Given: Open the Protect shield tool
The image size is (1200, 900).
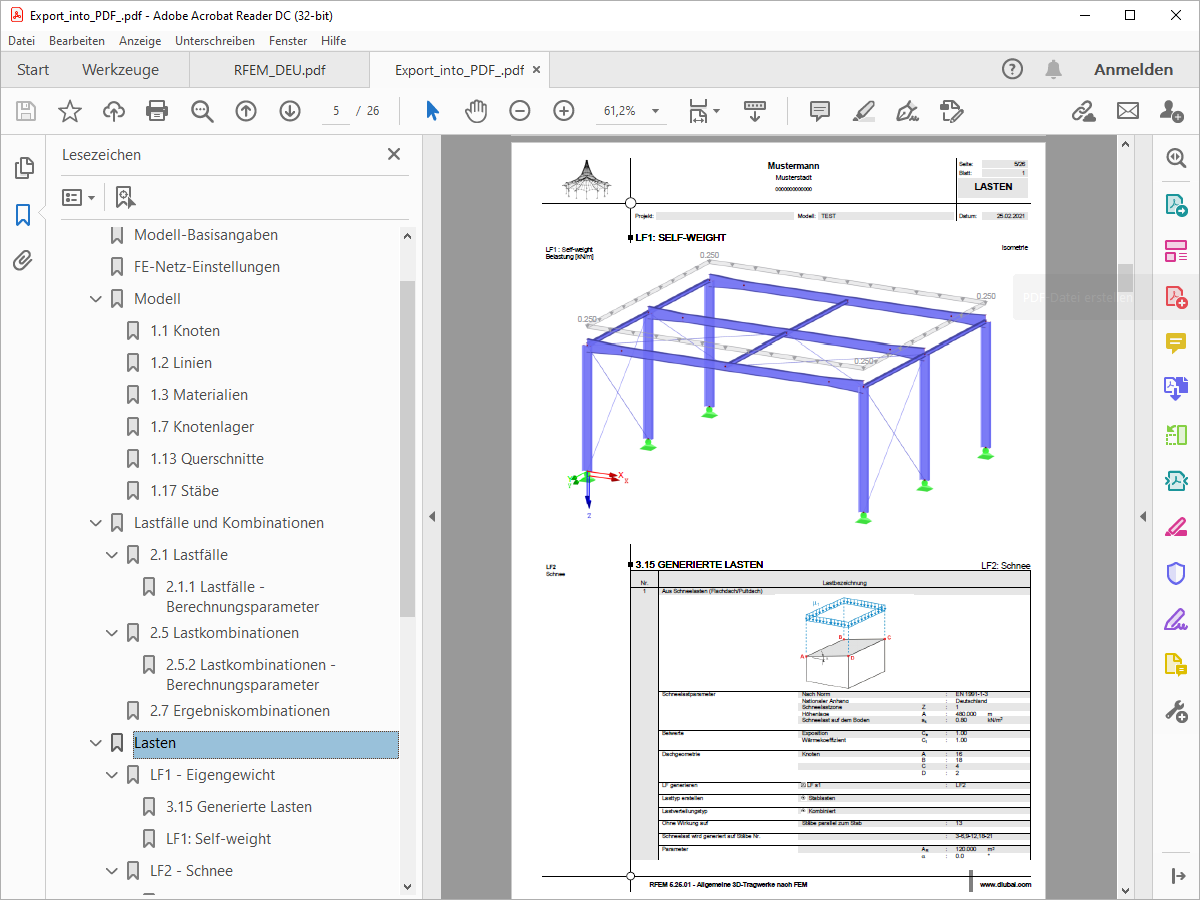Looking at the screenshot, I should [x=1176, y=573].
